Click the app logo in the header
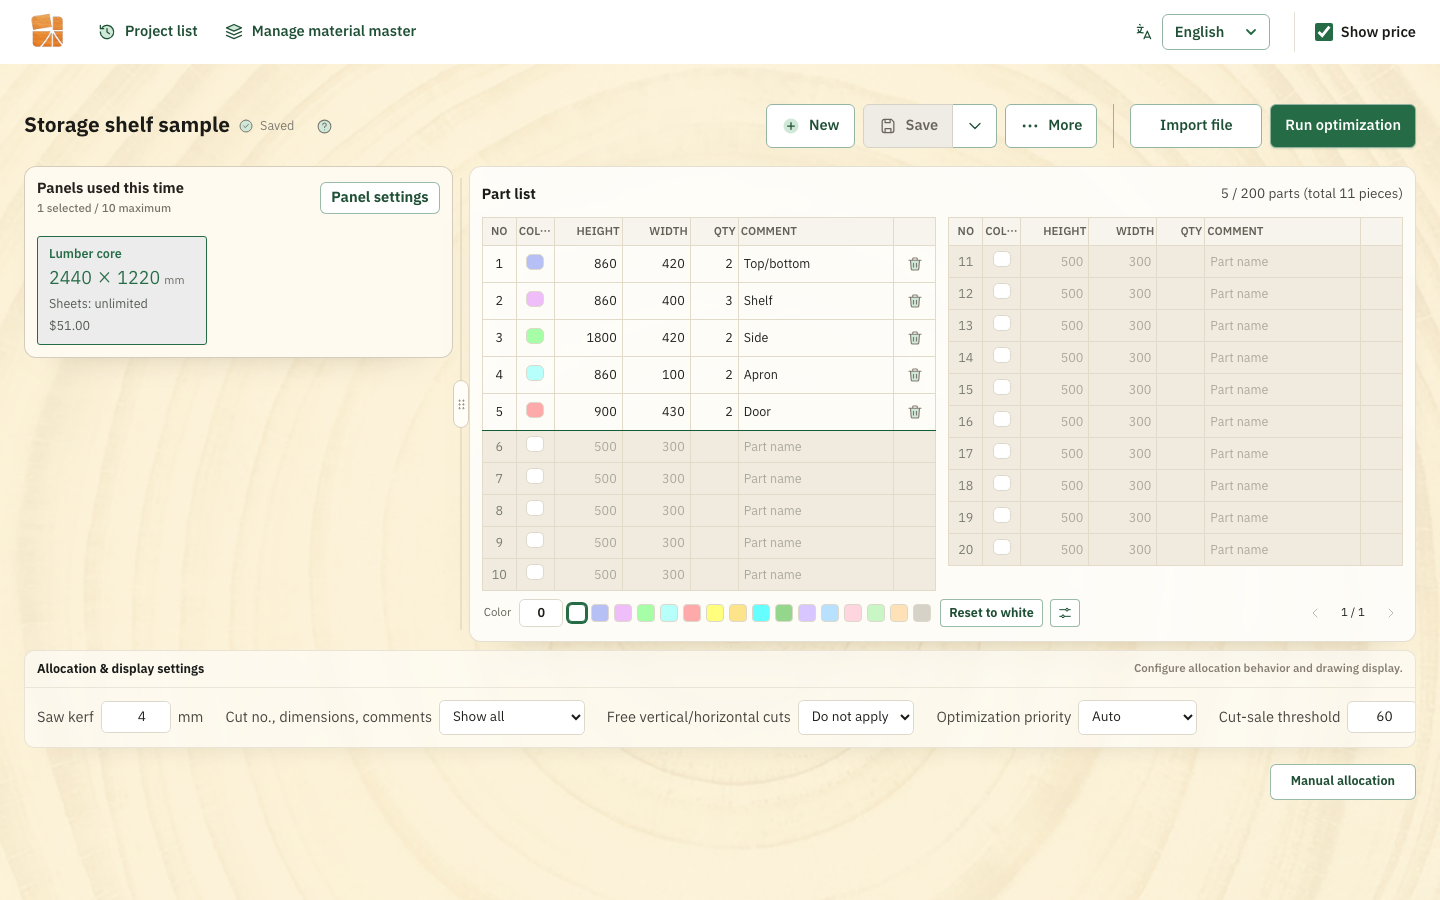Screen dimensions: 1440x900 coord(47,31)
